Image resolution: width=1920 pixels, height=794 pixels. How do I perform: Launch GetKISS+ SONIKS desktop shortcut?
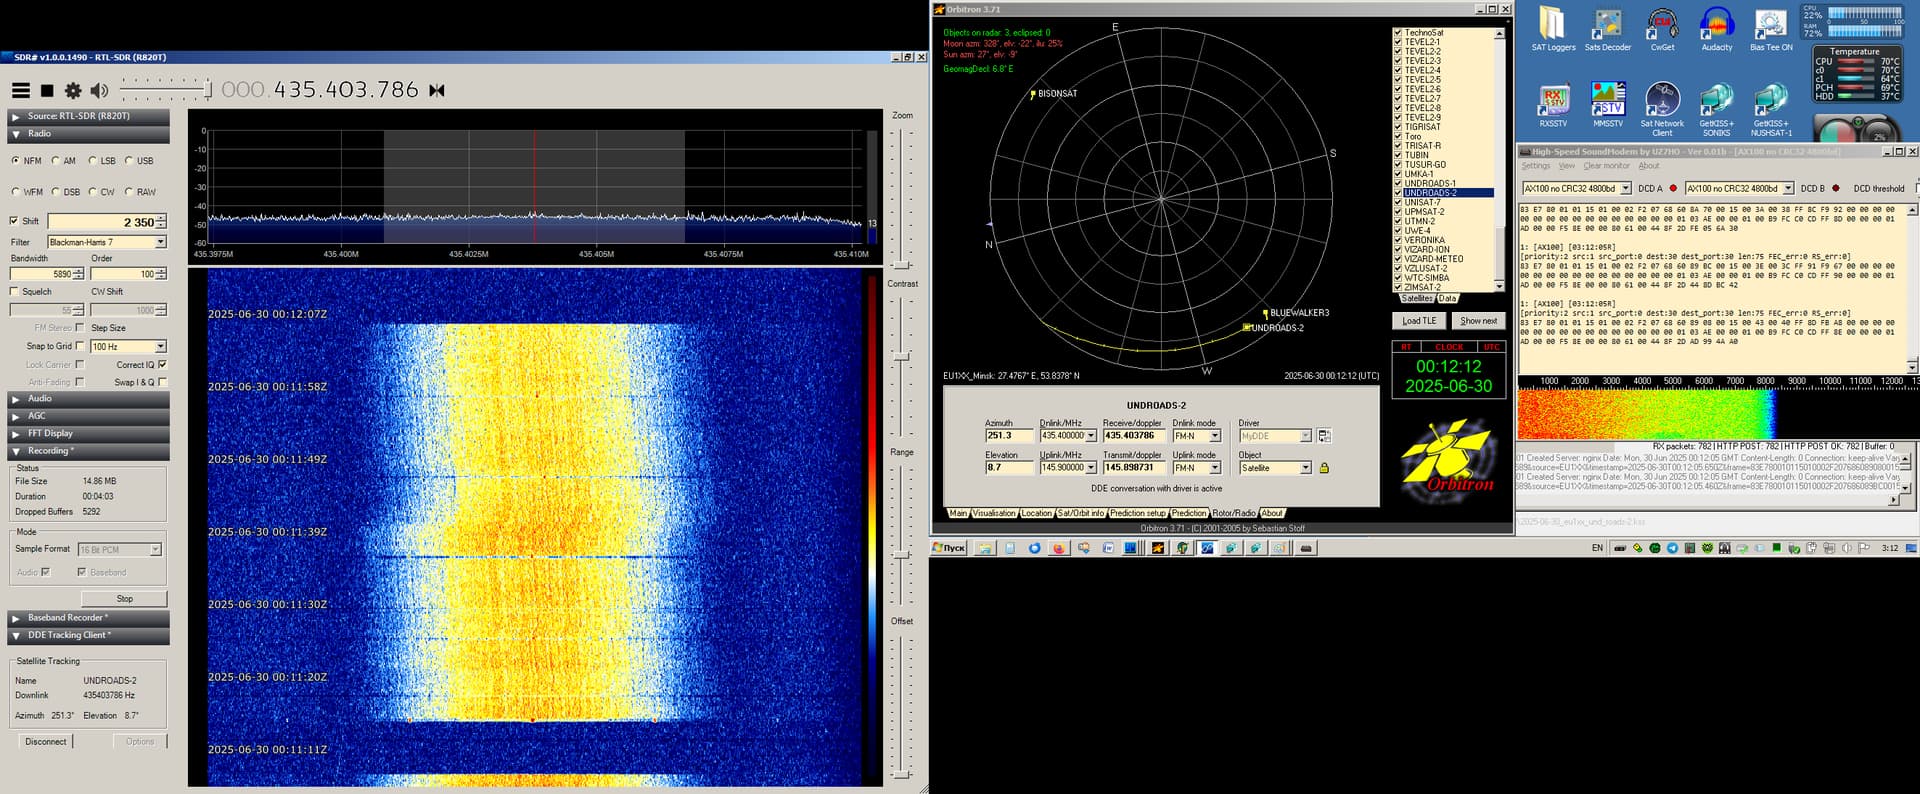coord(1717,110)
